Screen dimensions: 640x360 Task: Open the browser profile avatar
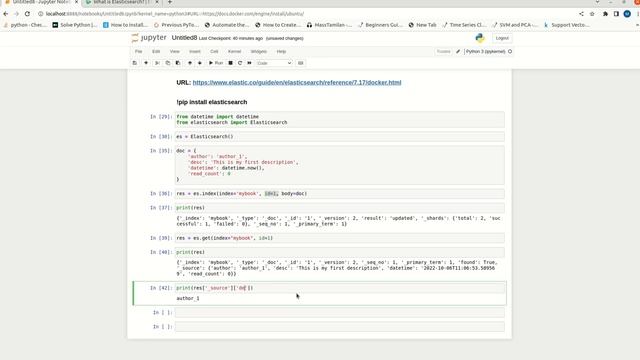pyautogui.click(x=627, y=14)
